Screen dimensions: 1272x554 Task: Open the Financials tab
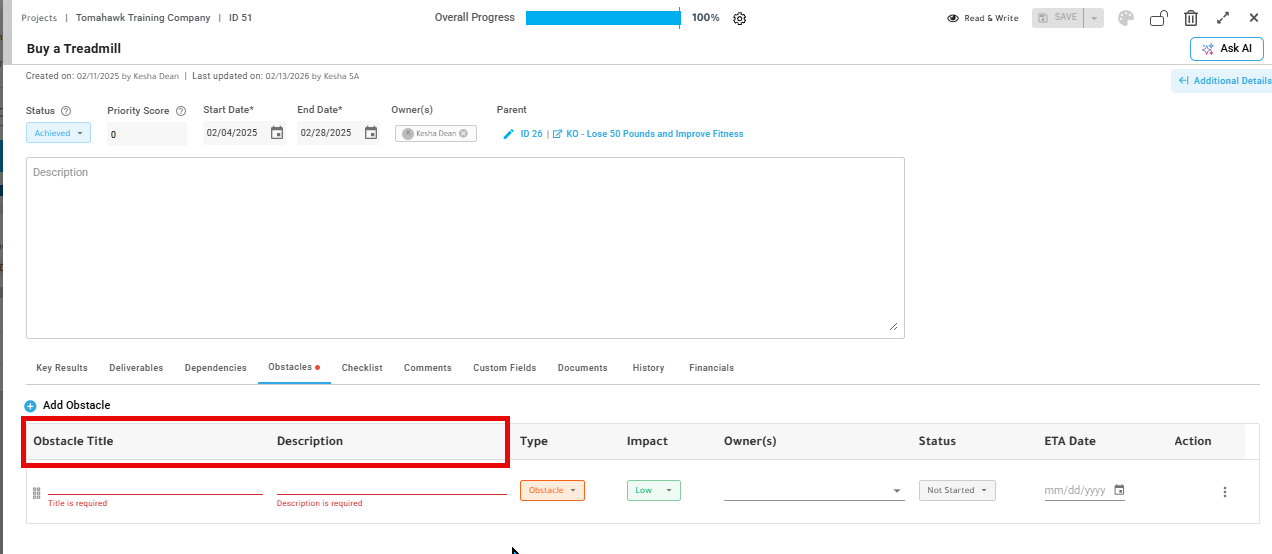pyautogui.click(x=711, y=368)
